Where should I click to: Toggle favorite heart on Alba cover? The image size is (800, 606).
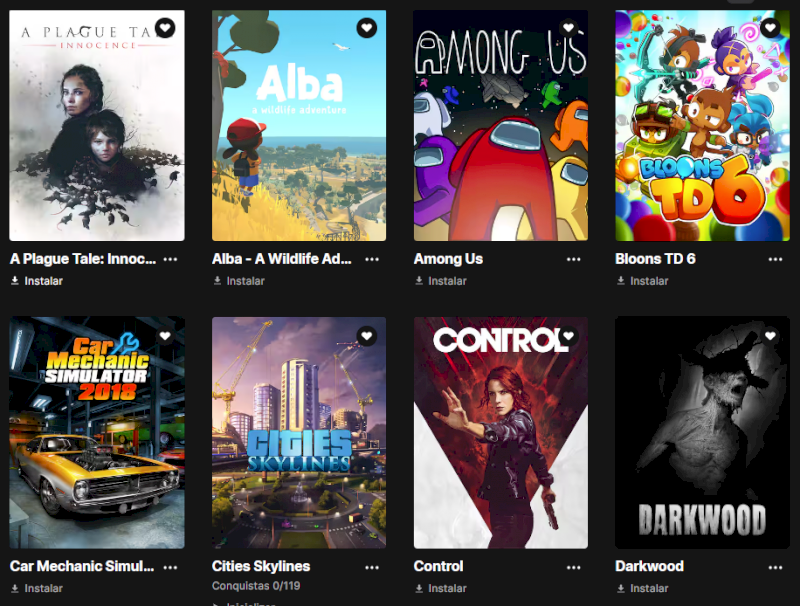(366, 28)
